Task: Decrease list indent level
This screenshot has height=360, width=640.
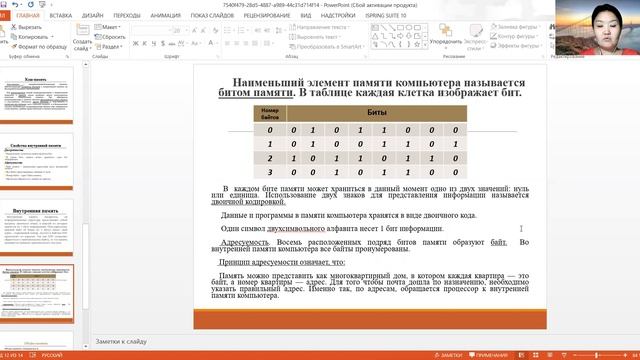Action: pyautogui.click(x=258, y=31)
